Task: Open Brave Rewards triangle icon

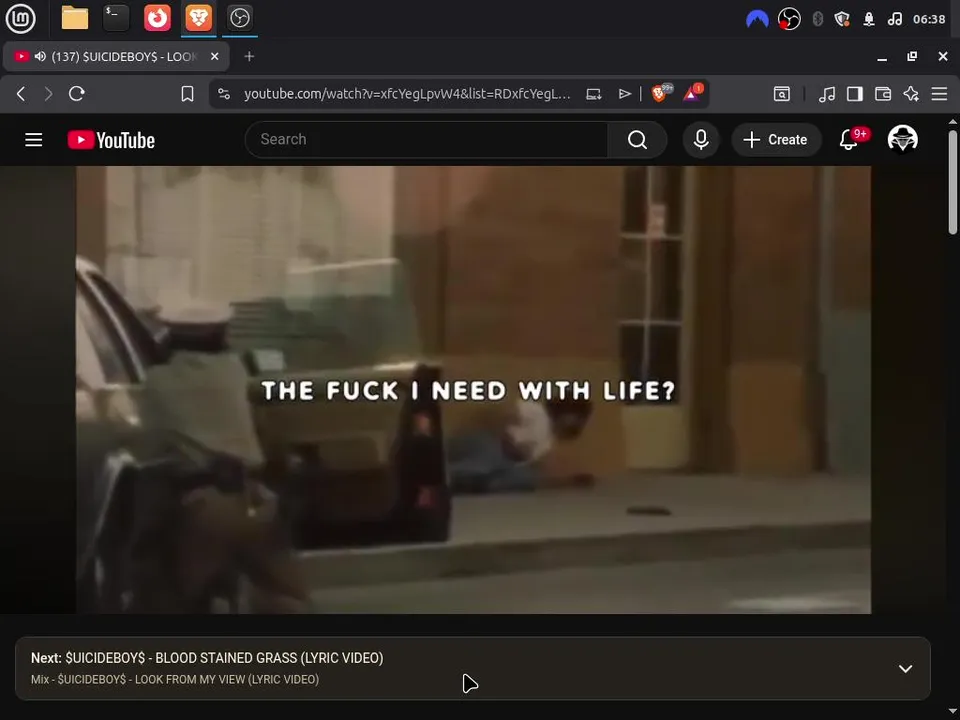Action: click(x=692, y=93)
